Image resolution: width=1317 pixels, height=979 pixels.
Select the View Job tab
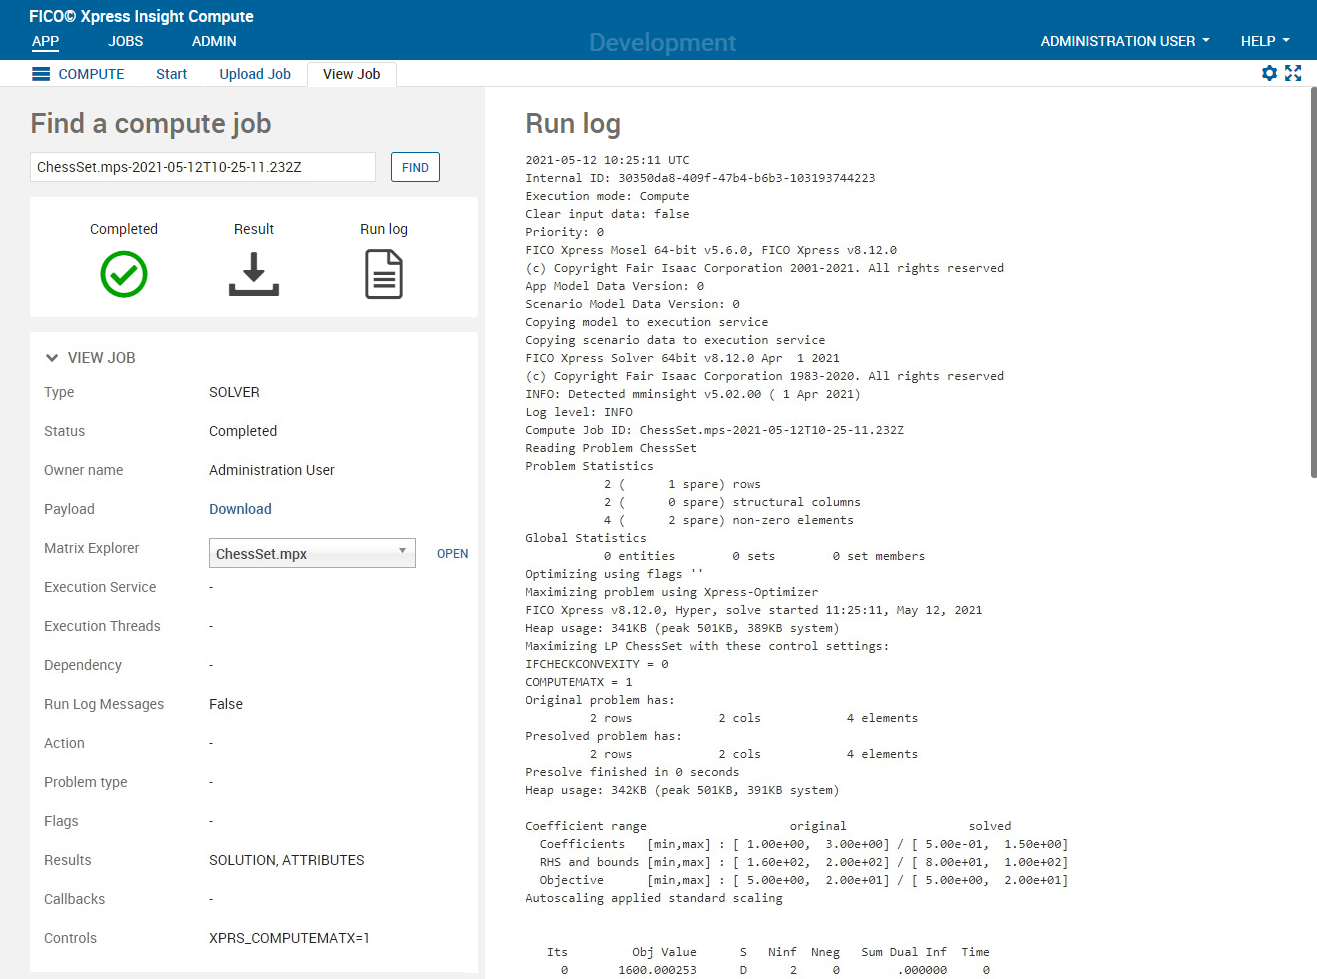tap(352, 74)
